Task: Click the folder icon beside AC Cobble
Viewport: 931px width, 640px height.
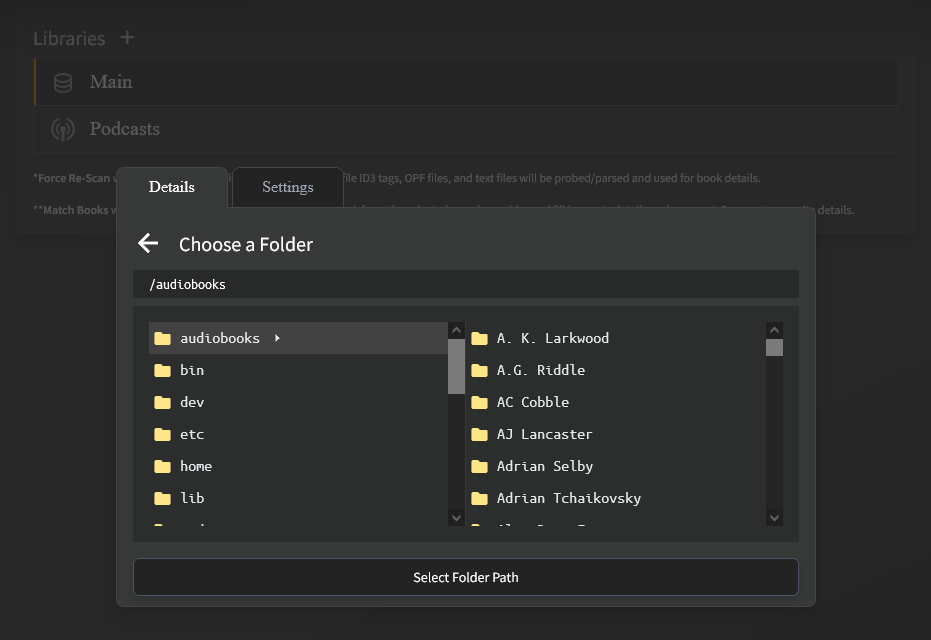Action: 479,402
